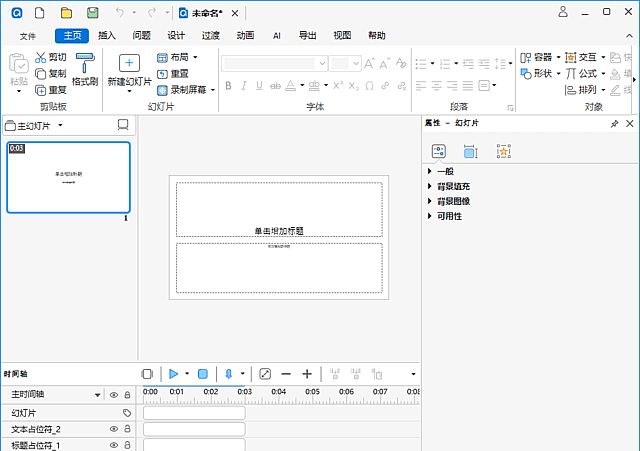Open the 布局 layout dropdown
The width and height of the screenshot is (640, 451).
tap(178, 57)
